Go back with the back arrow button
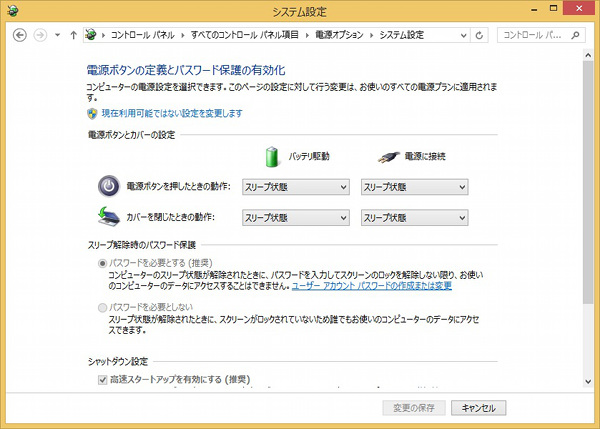This screenshot has height=429, width=600. point(20,35)
